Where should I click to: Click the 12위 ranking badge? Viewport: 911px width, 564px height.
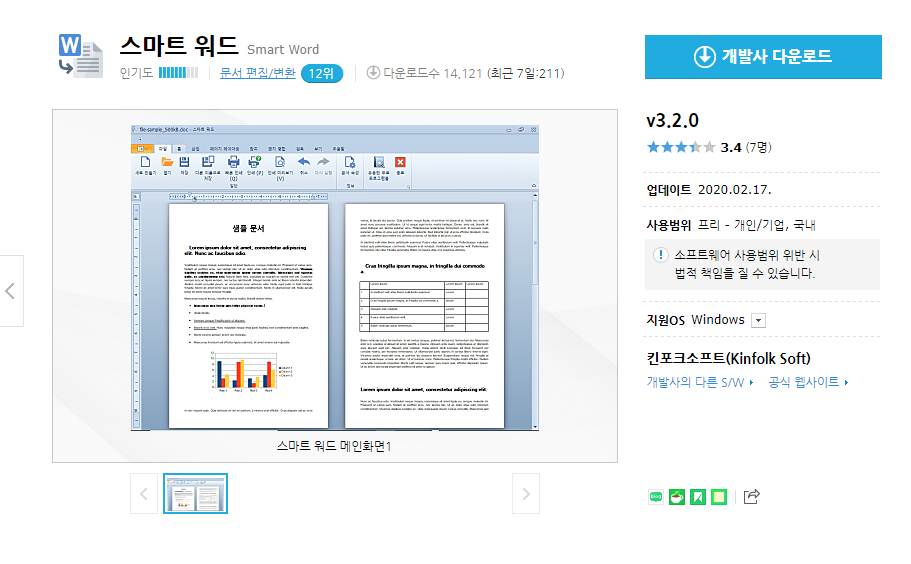coord(322,74)
